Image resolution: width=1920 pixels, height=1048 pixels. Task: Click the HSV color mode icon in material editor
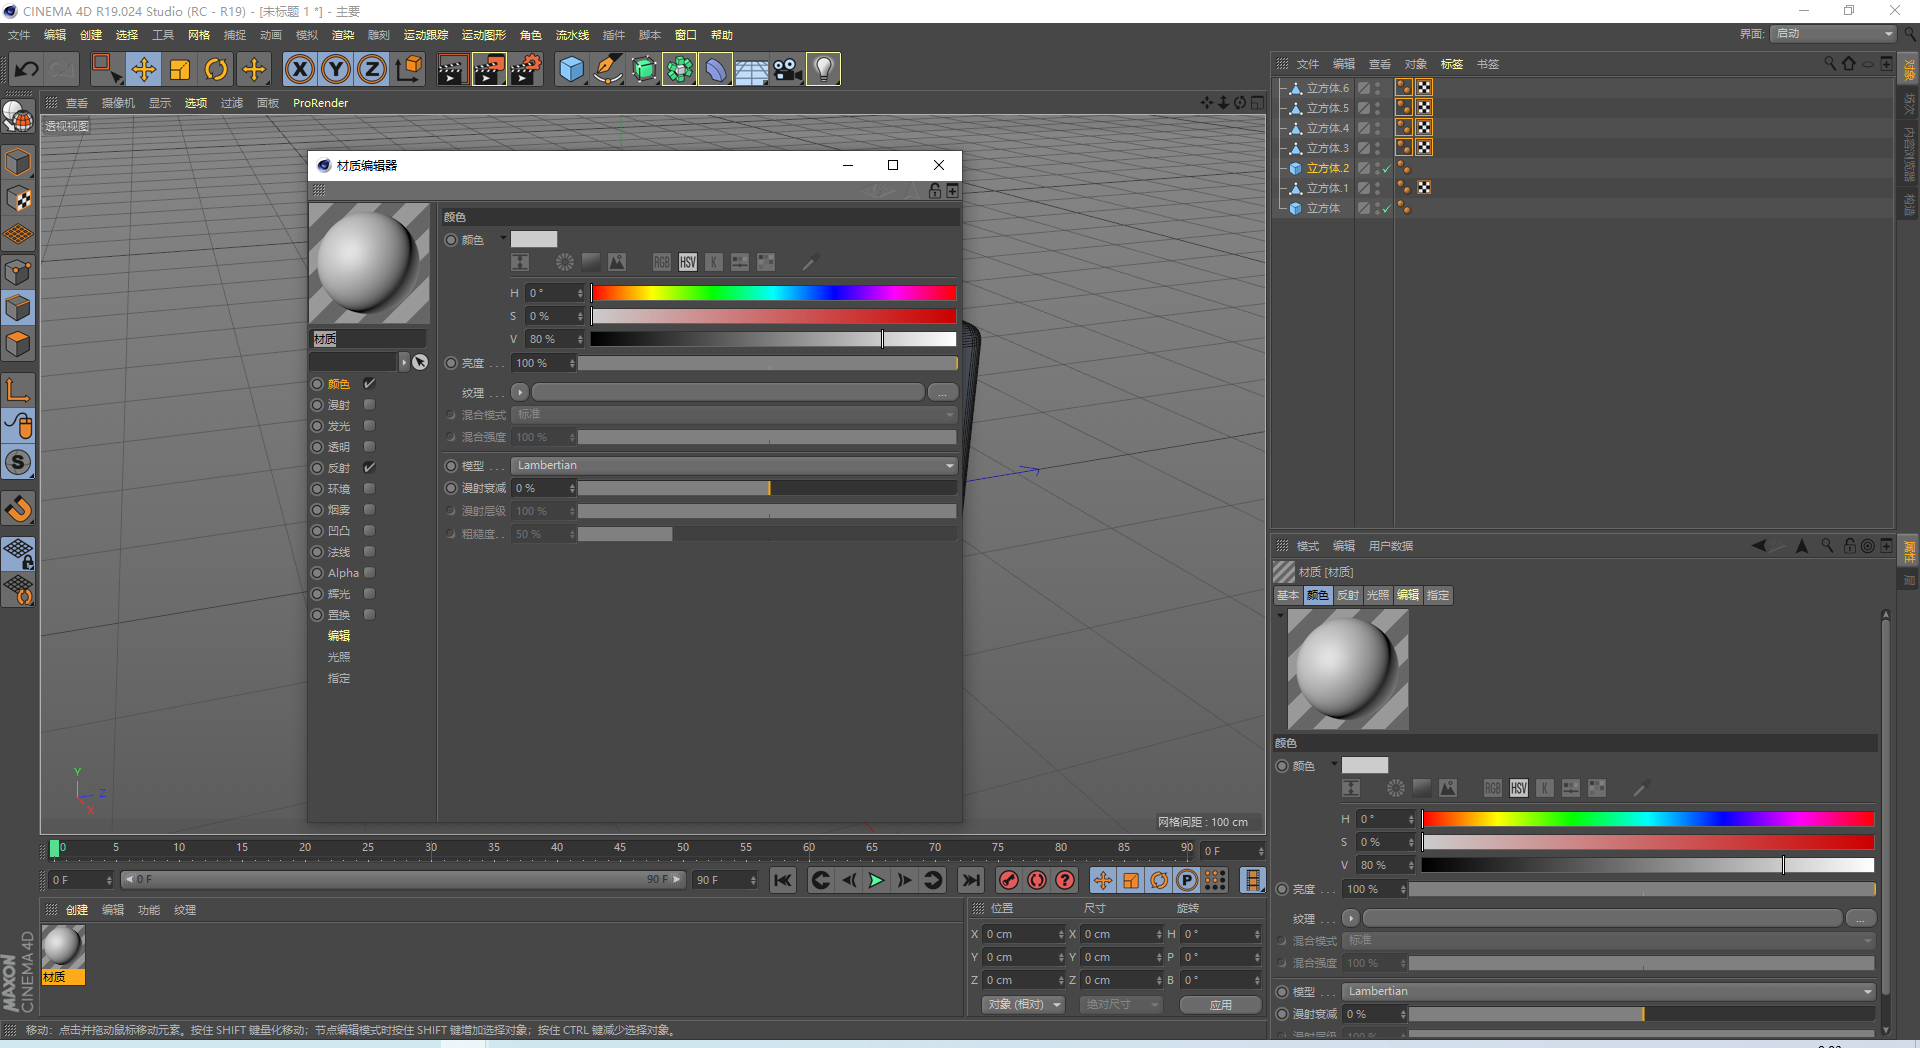(688, 262)
